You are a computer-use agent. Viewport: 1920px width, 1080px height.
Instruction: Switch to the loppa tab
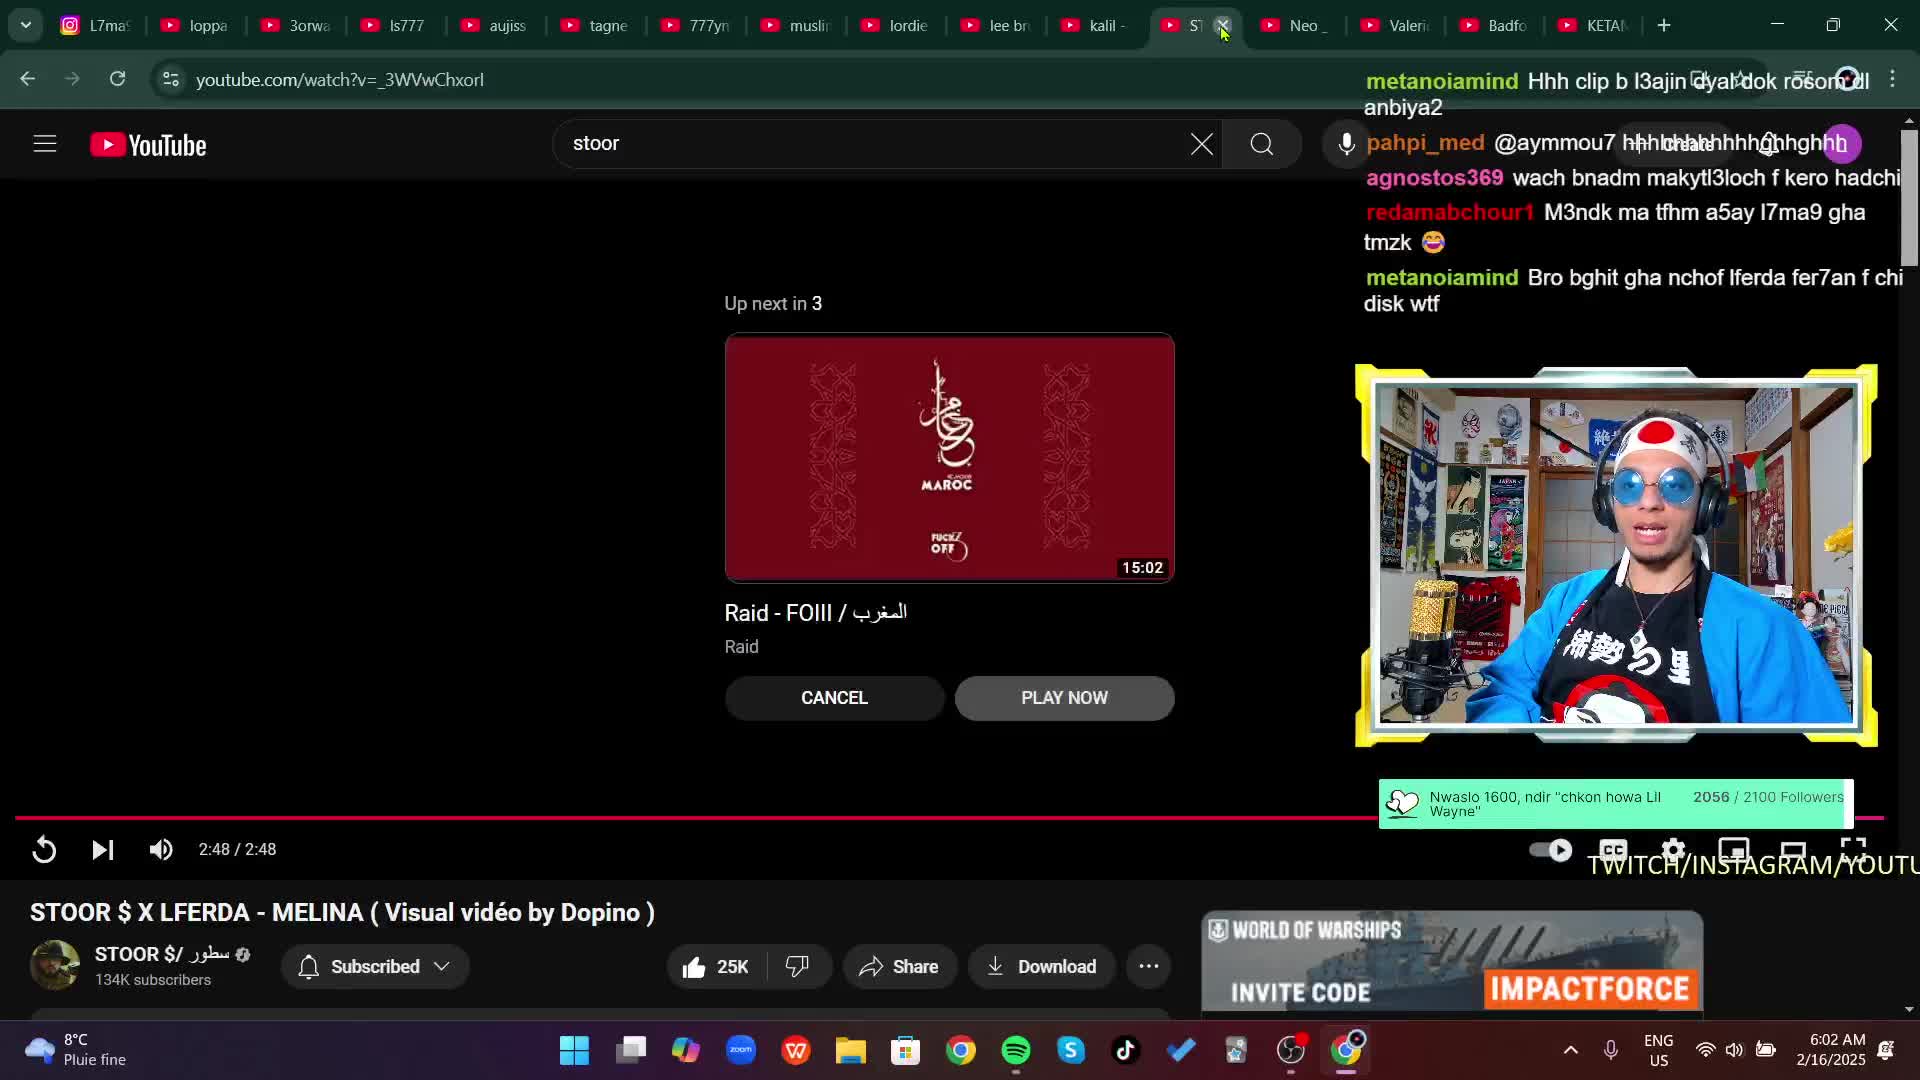[196, 26]
